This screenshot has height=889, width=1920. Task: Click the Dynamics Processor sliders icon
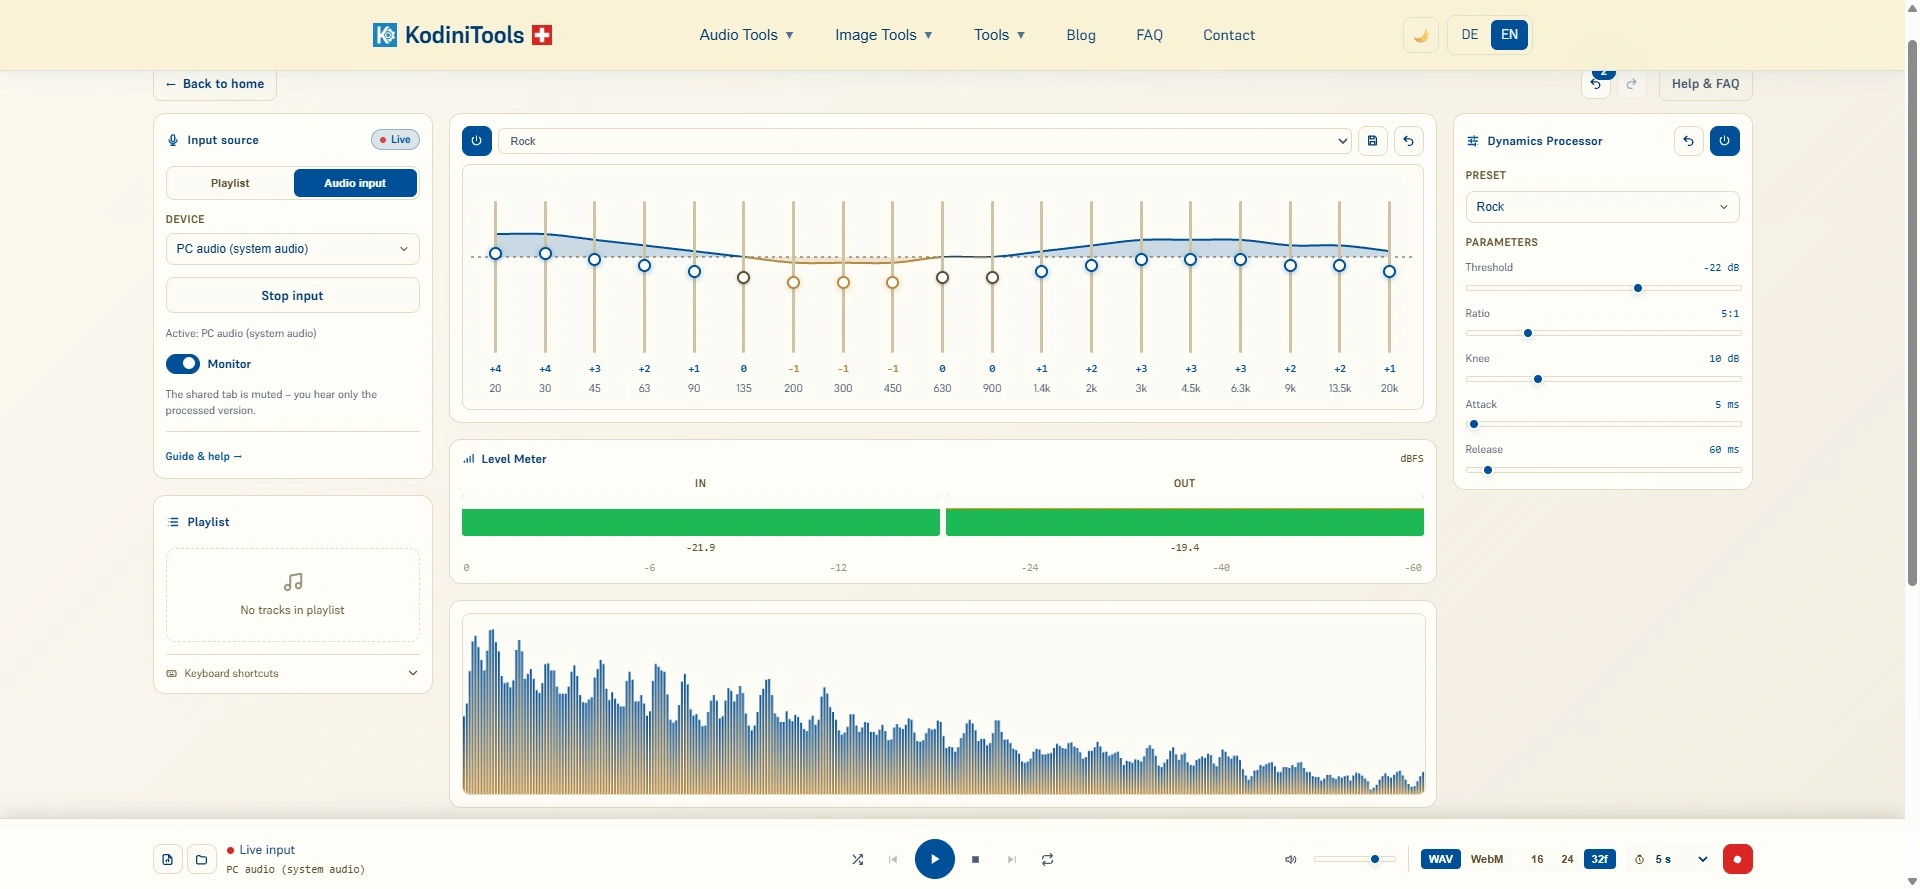(1473, 141)
